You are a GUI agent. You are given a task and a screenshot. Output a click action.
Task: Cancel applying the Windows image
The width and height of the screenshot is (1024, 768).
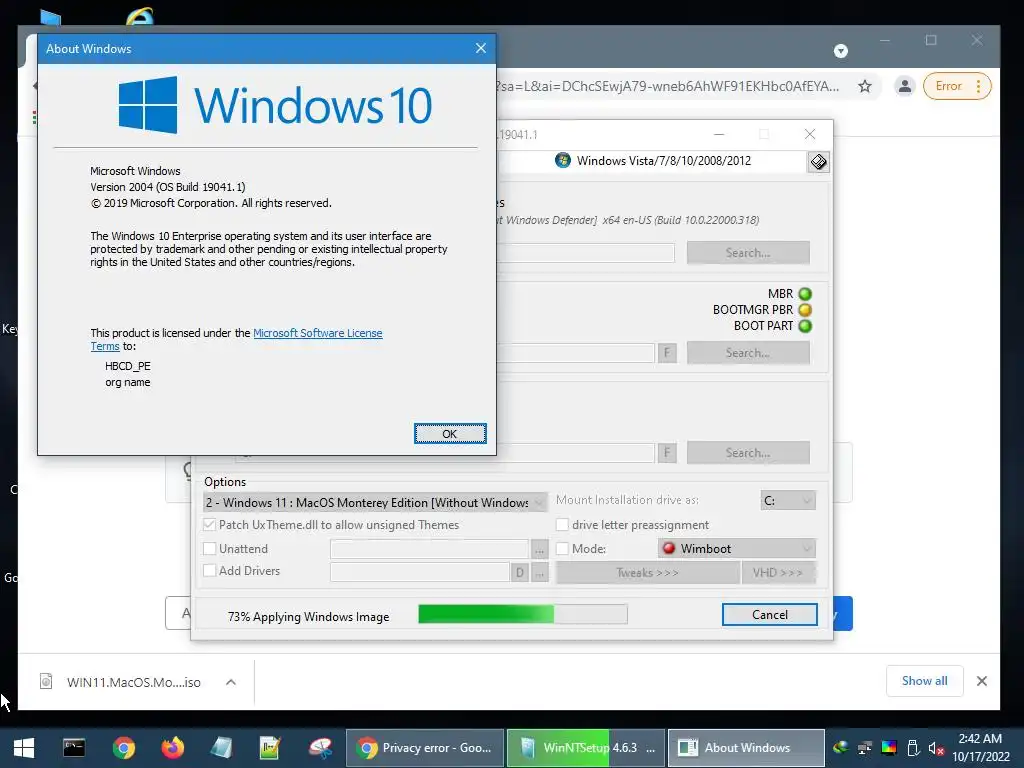pyautogui.click(x=769, y=615)
